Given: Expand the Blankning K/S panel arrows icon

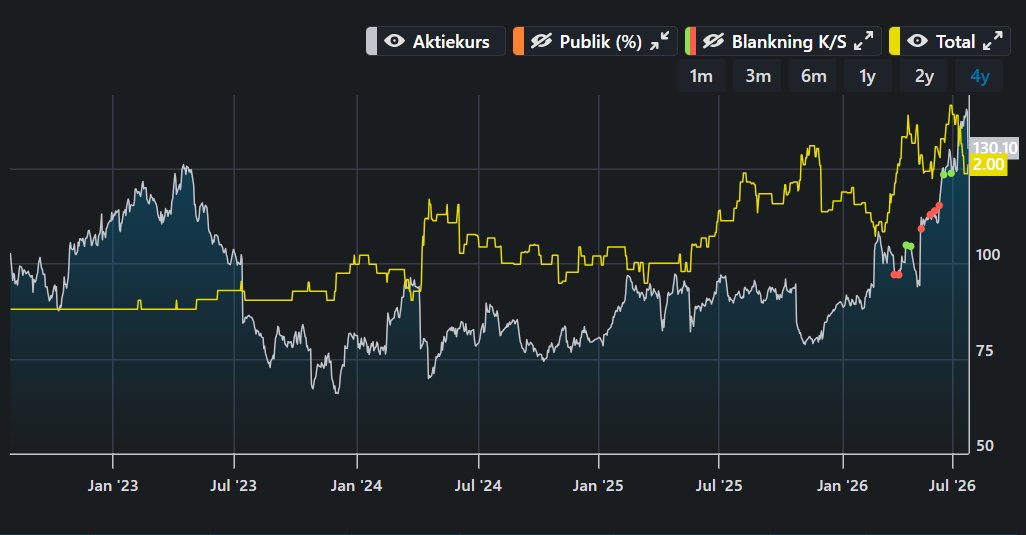Looking at the screenshot, I should [x=864, y=41].
